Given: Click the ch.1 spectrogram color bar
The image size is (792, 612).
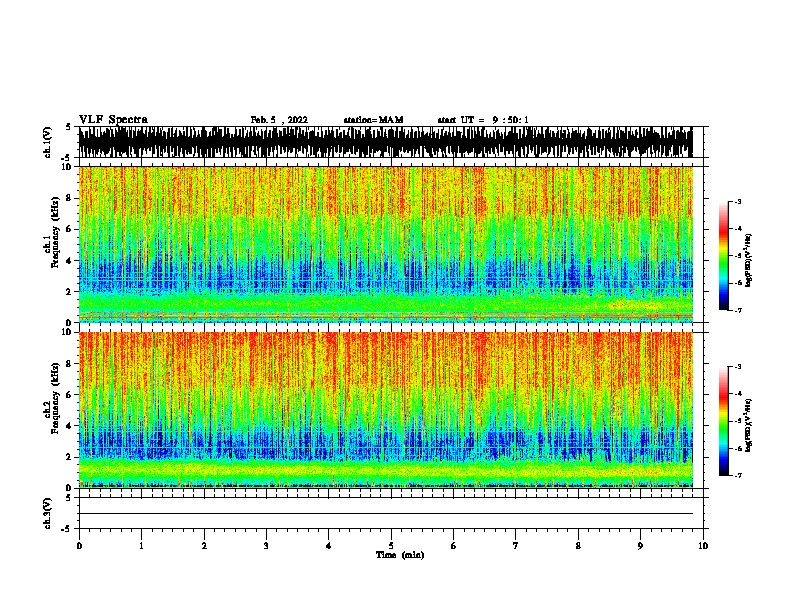Looking at the screenshot, I should pos(723,256).
